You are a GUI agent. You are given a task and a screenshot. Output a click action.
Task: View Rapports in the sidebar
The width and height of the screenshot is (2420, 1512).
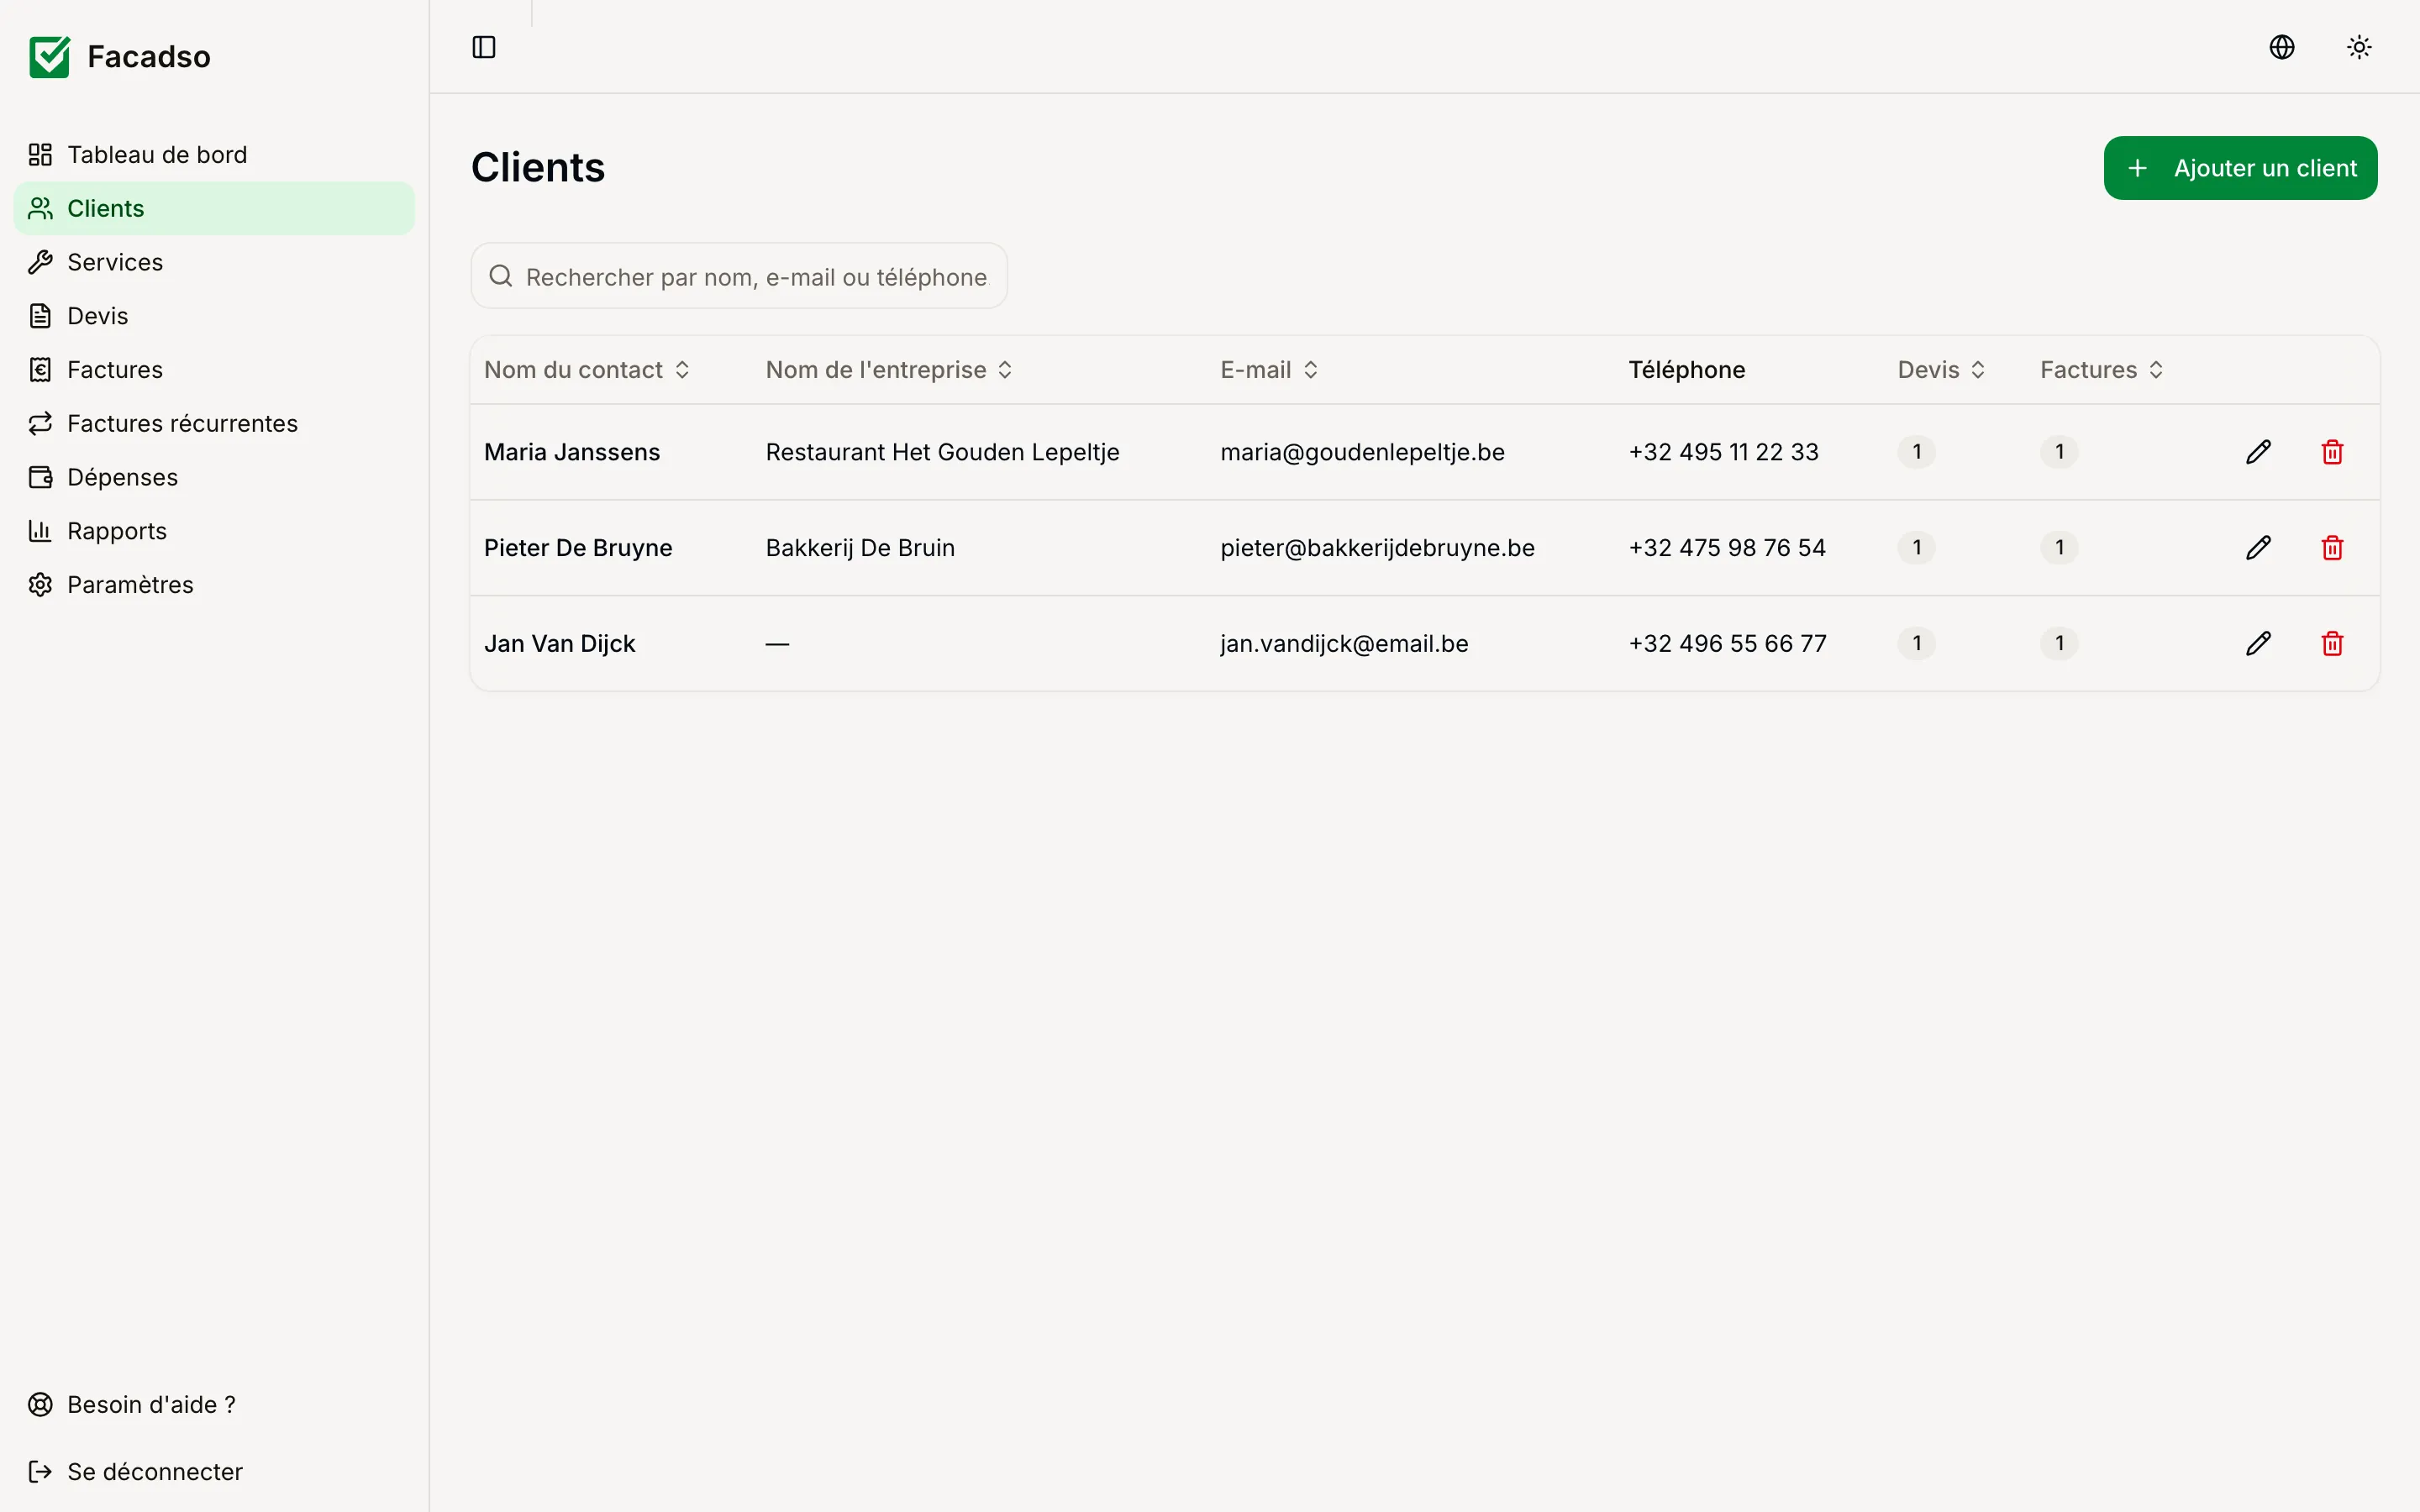tap(214, 531)
